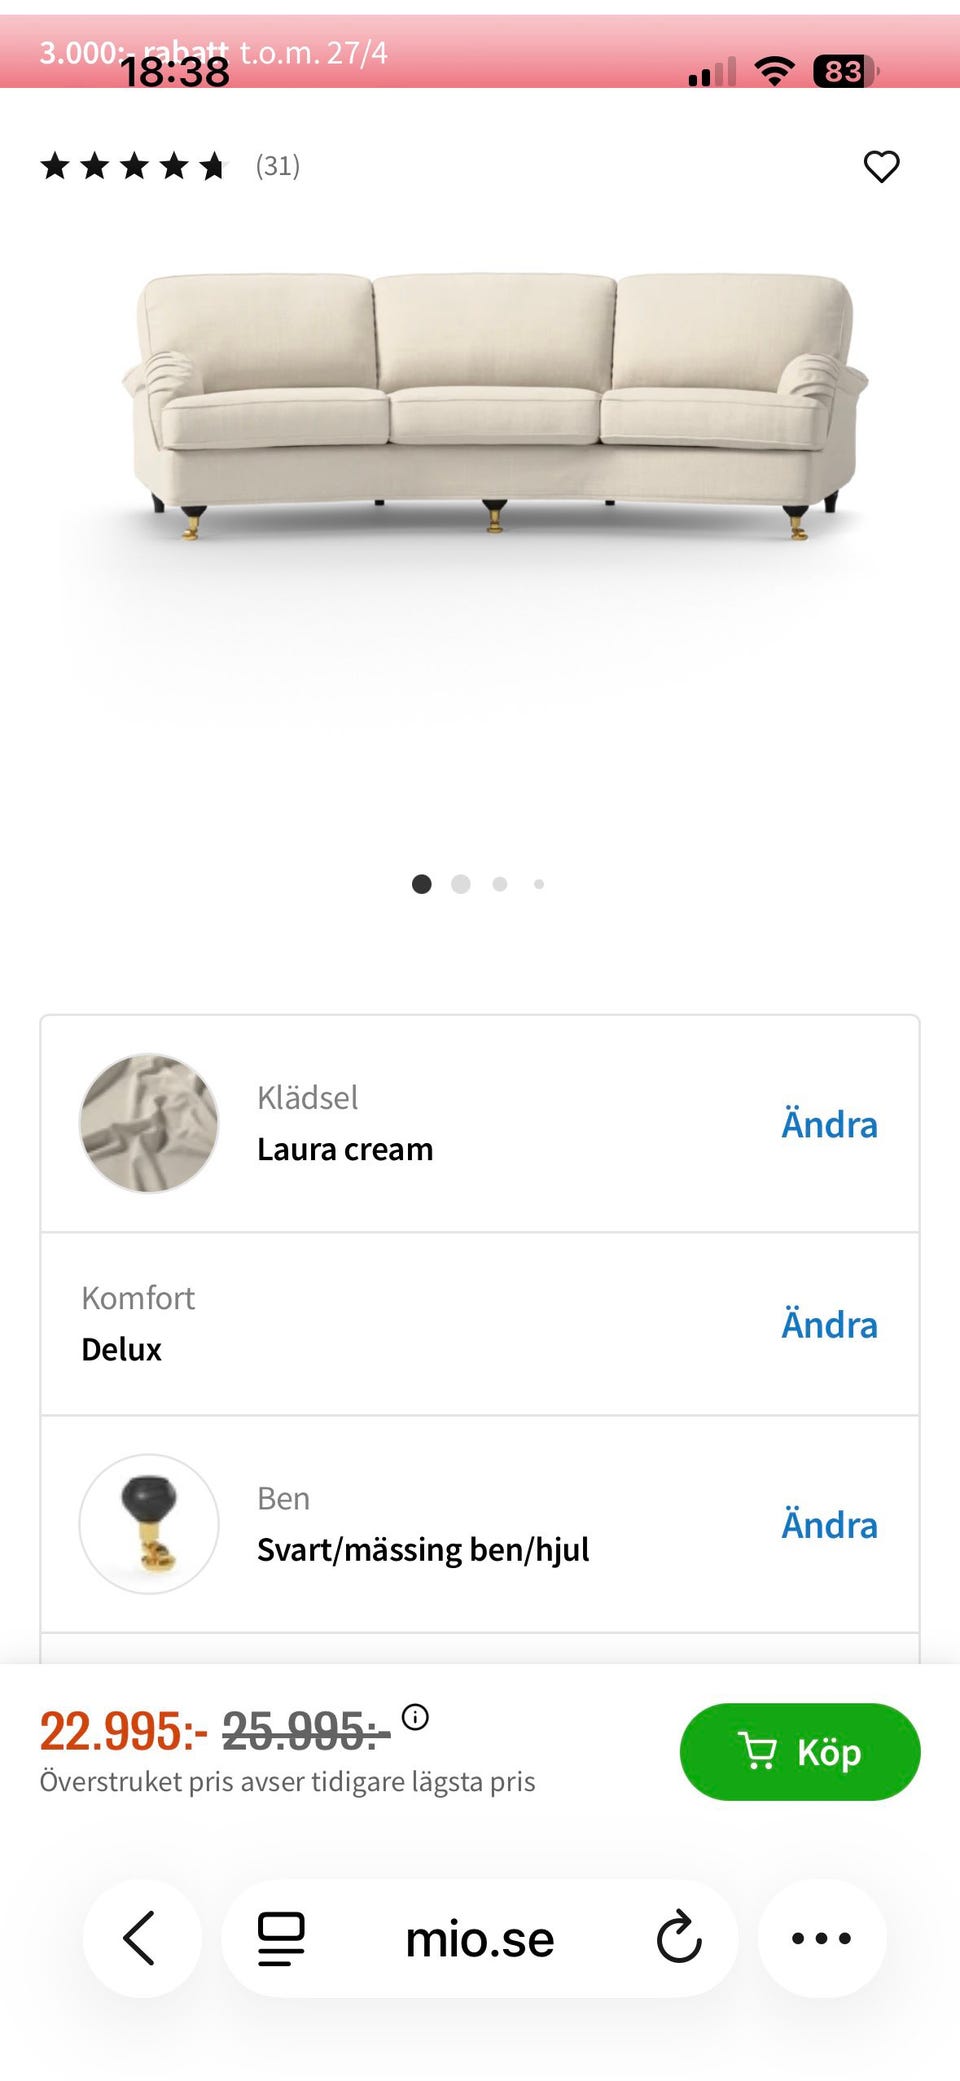
Task: Tap the Laura cream fabric swatch
Action: pos(149,1123)
